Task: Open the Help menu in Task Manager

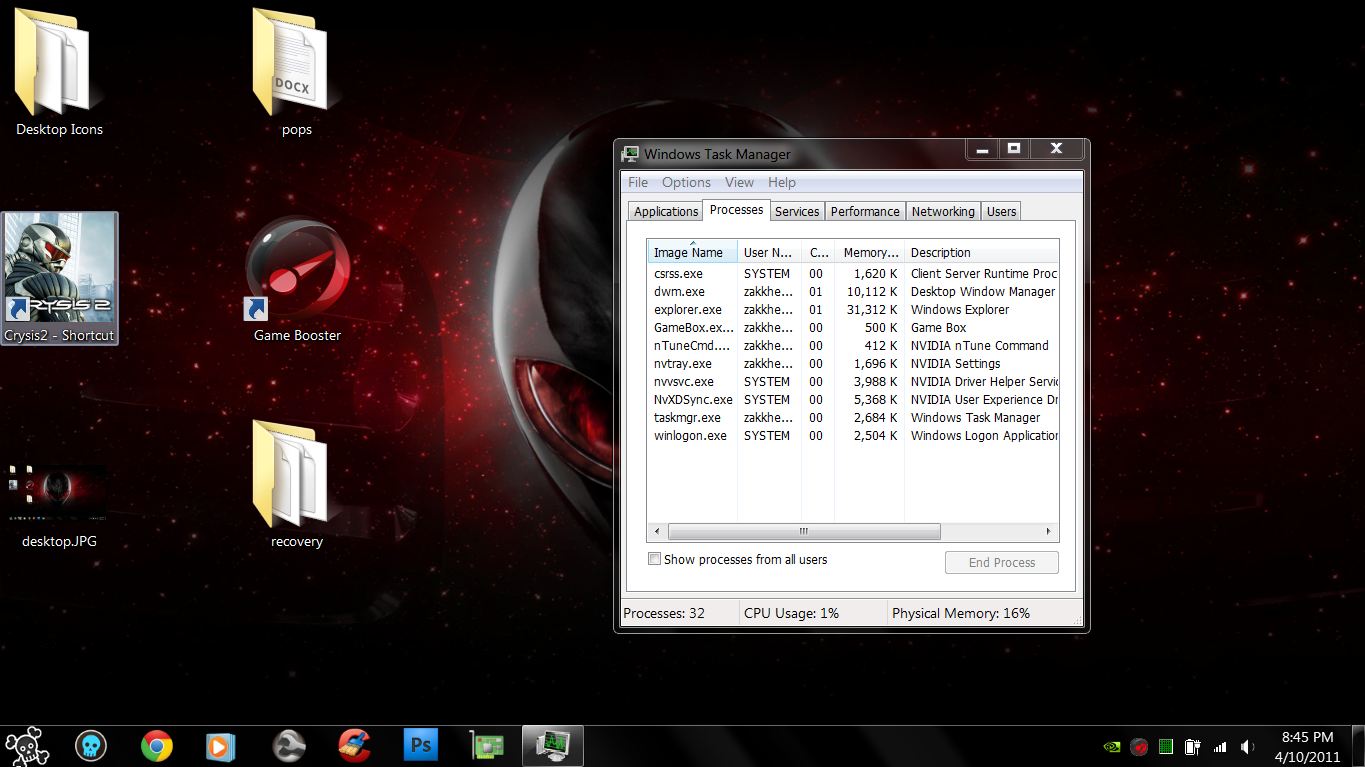Action: [x=782, y=182]
